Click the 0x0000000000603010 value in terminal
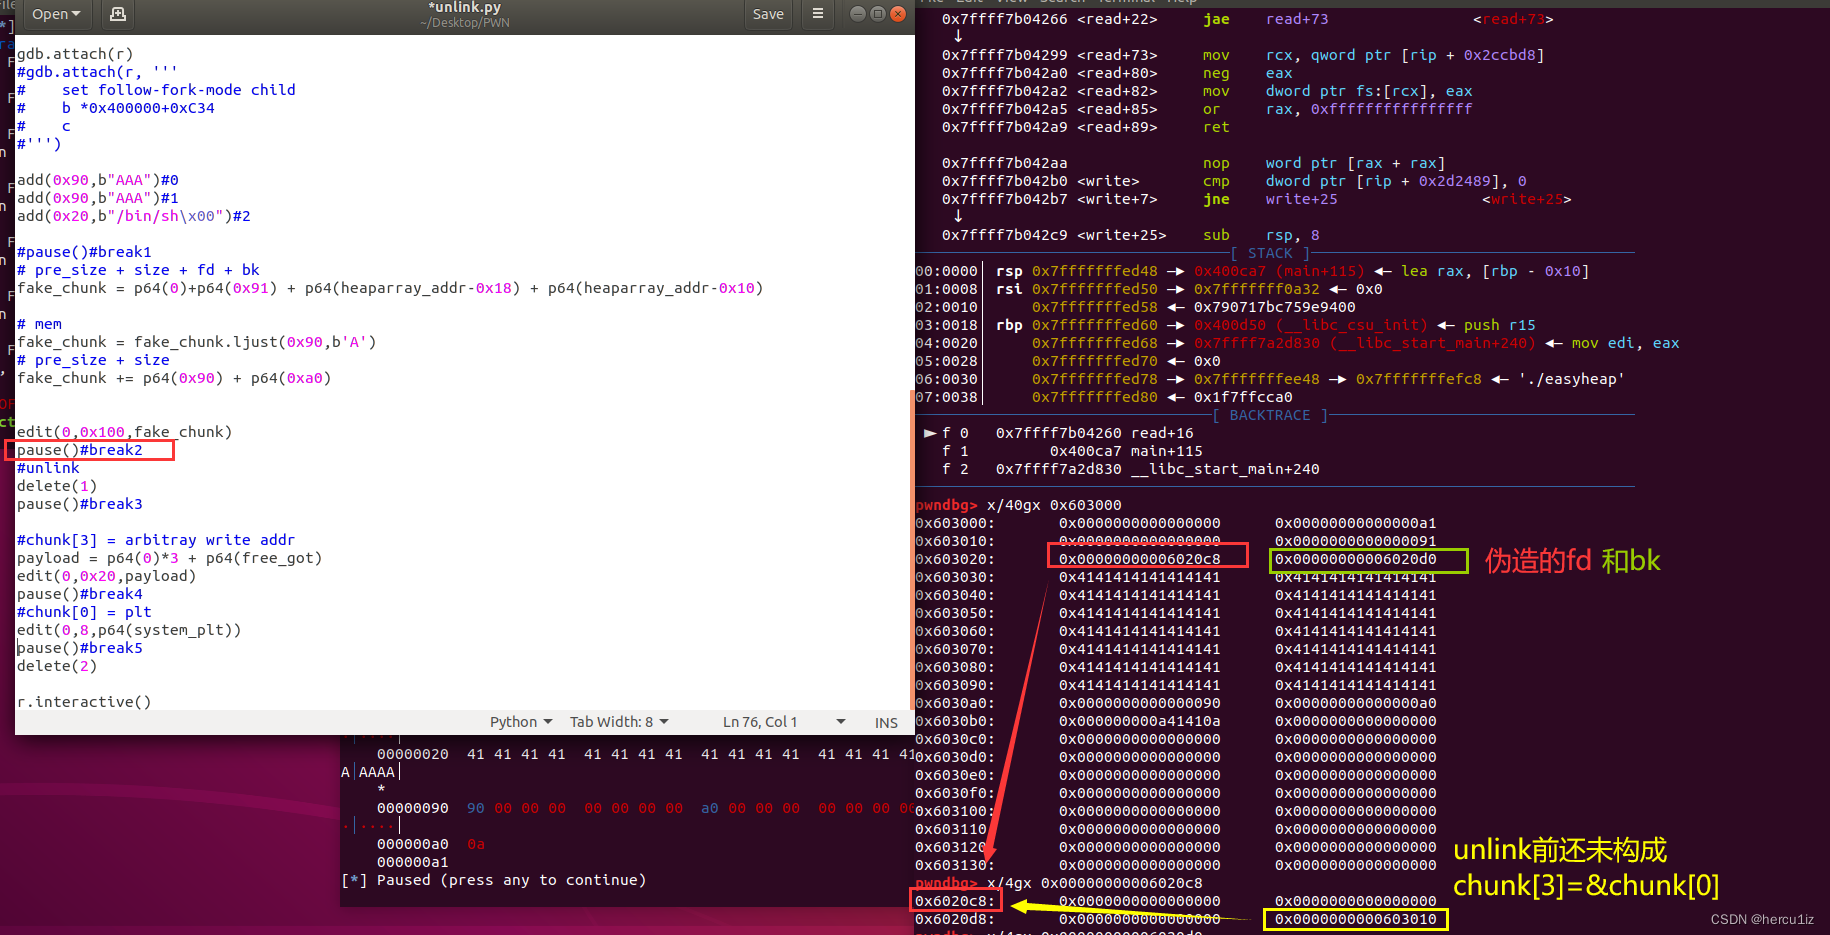 coord(1355,919)
